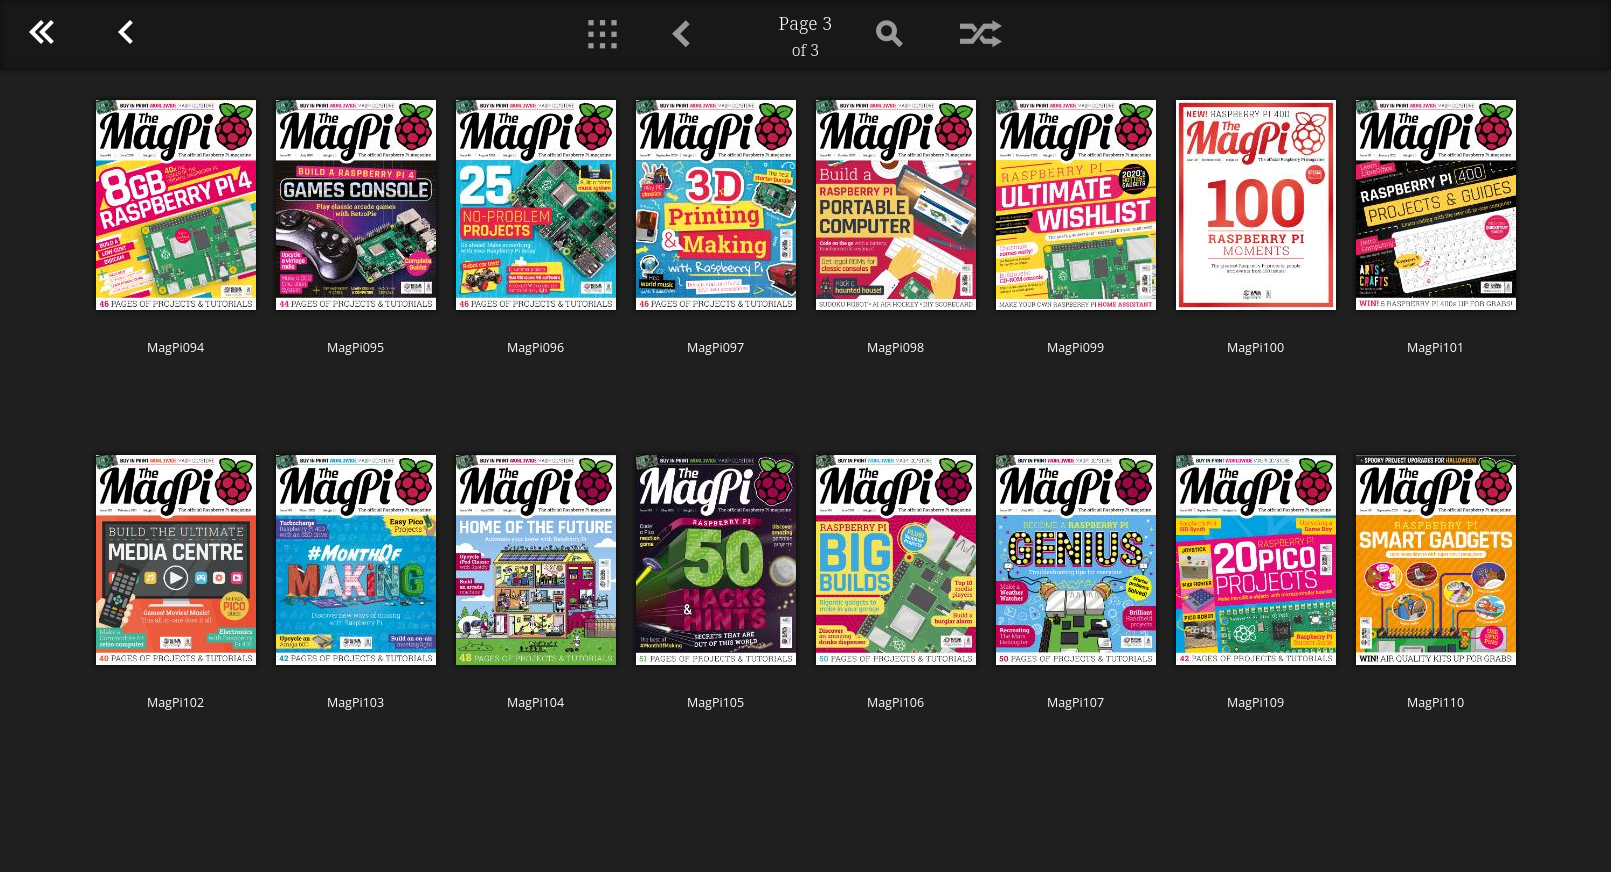Open the MagPi102 Media Centre cover
Image resolution: width=1611 pixels, height=872 pixels.
pyautogui.click(x=176, y=560)
